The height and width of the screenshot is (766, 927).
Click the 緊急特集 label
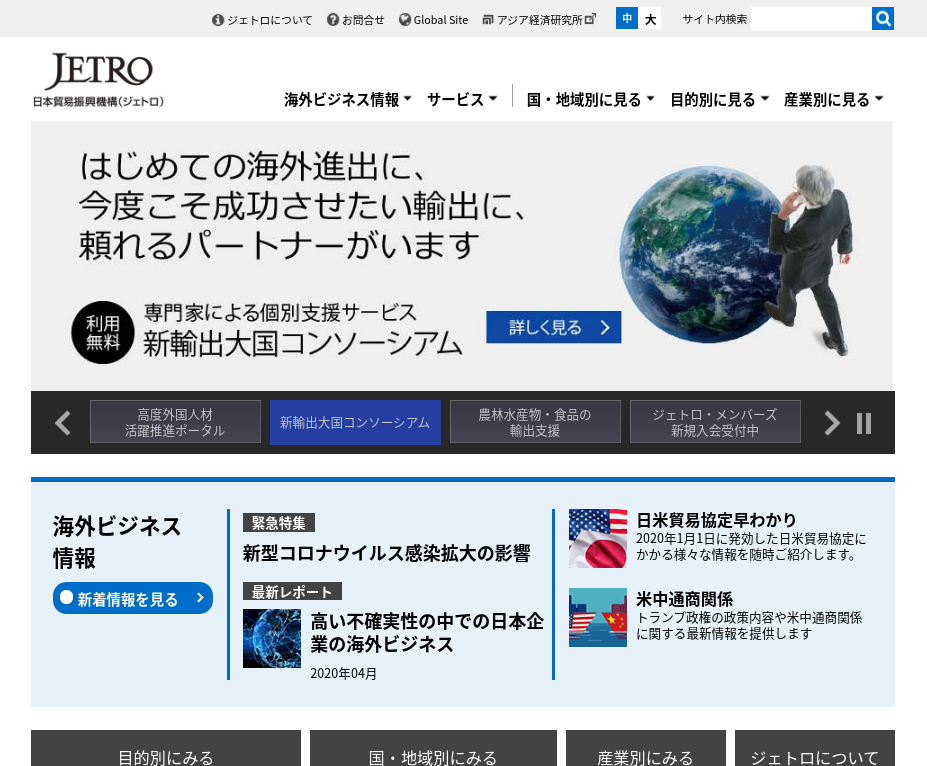pos(278,522)
